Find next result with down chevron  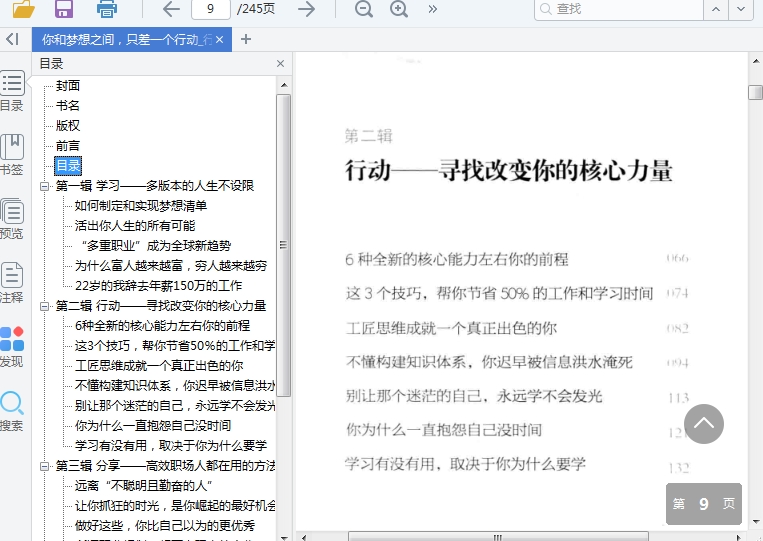(x=741, y=9)
